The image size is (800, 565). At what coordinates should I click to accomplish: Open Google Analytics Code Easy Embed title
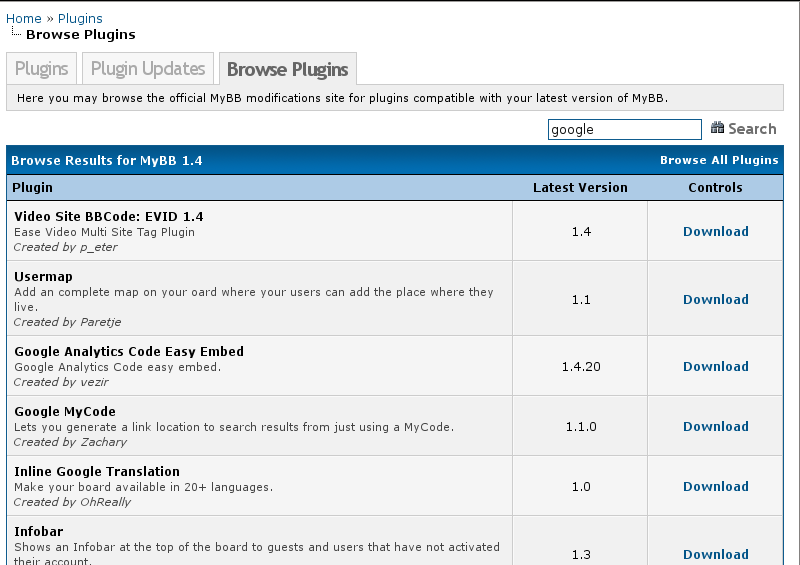128,351
